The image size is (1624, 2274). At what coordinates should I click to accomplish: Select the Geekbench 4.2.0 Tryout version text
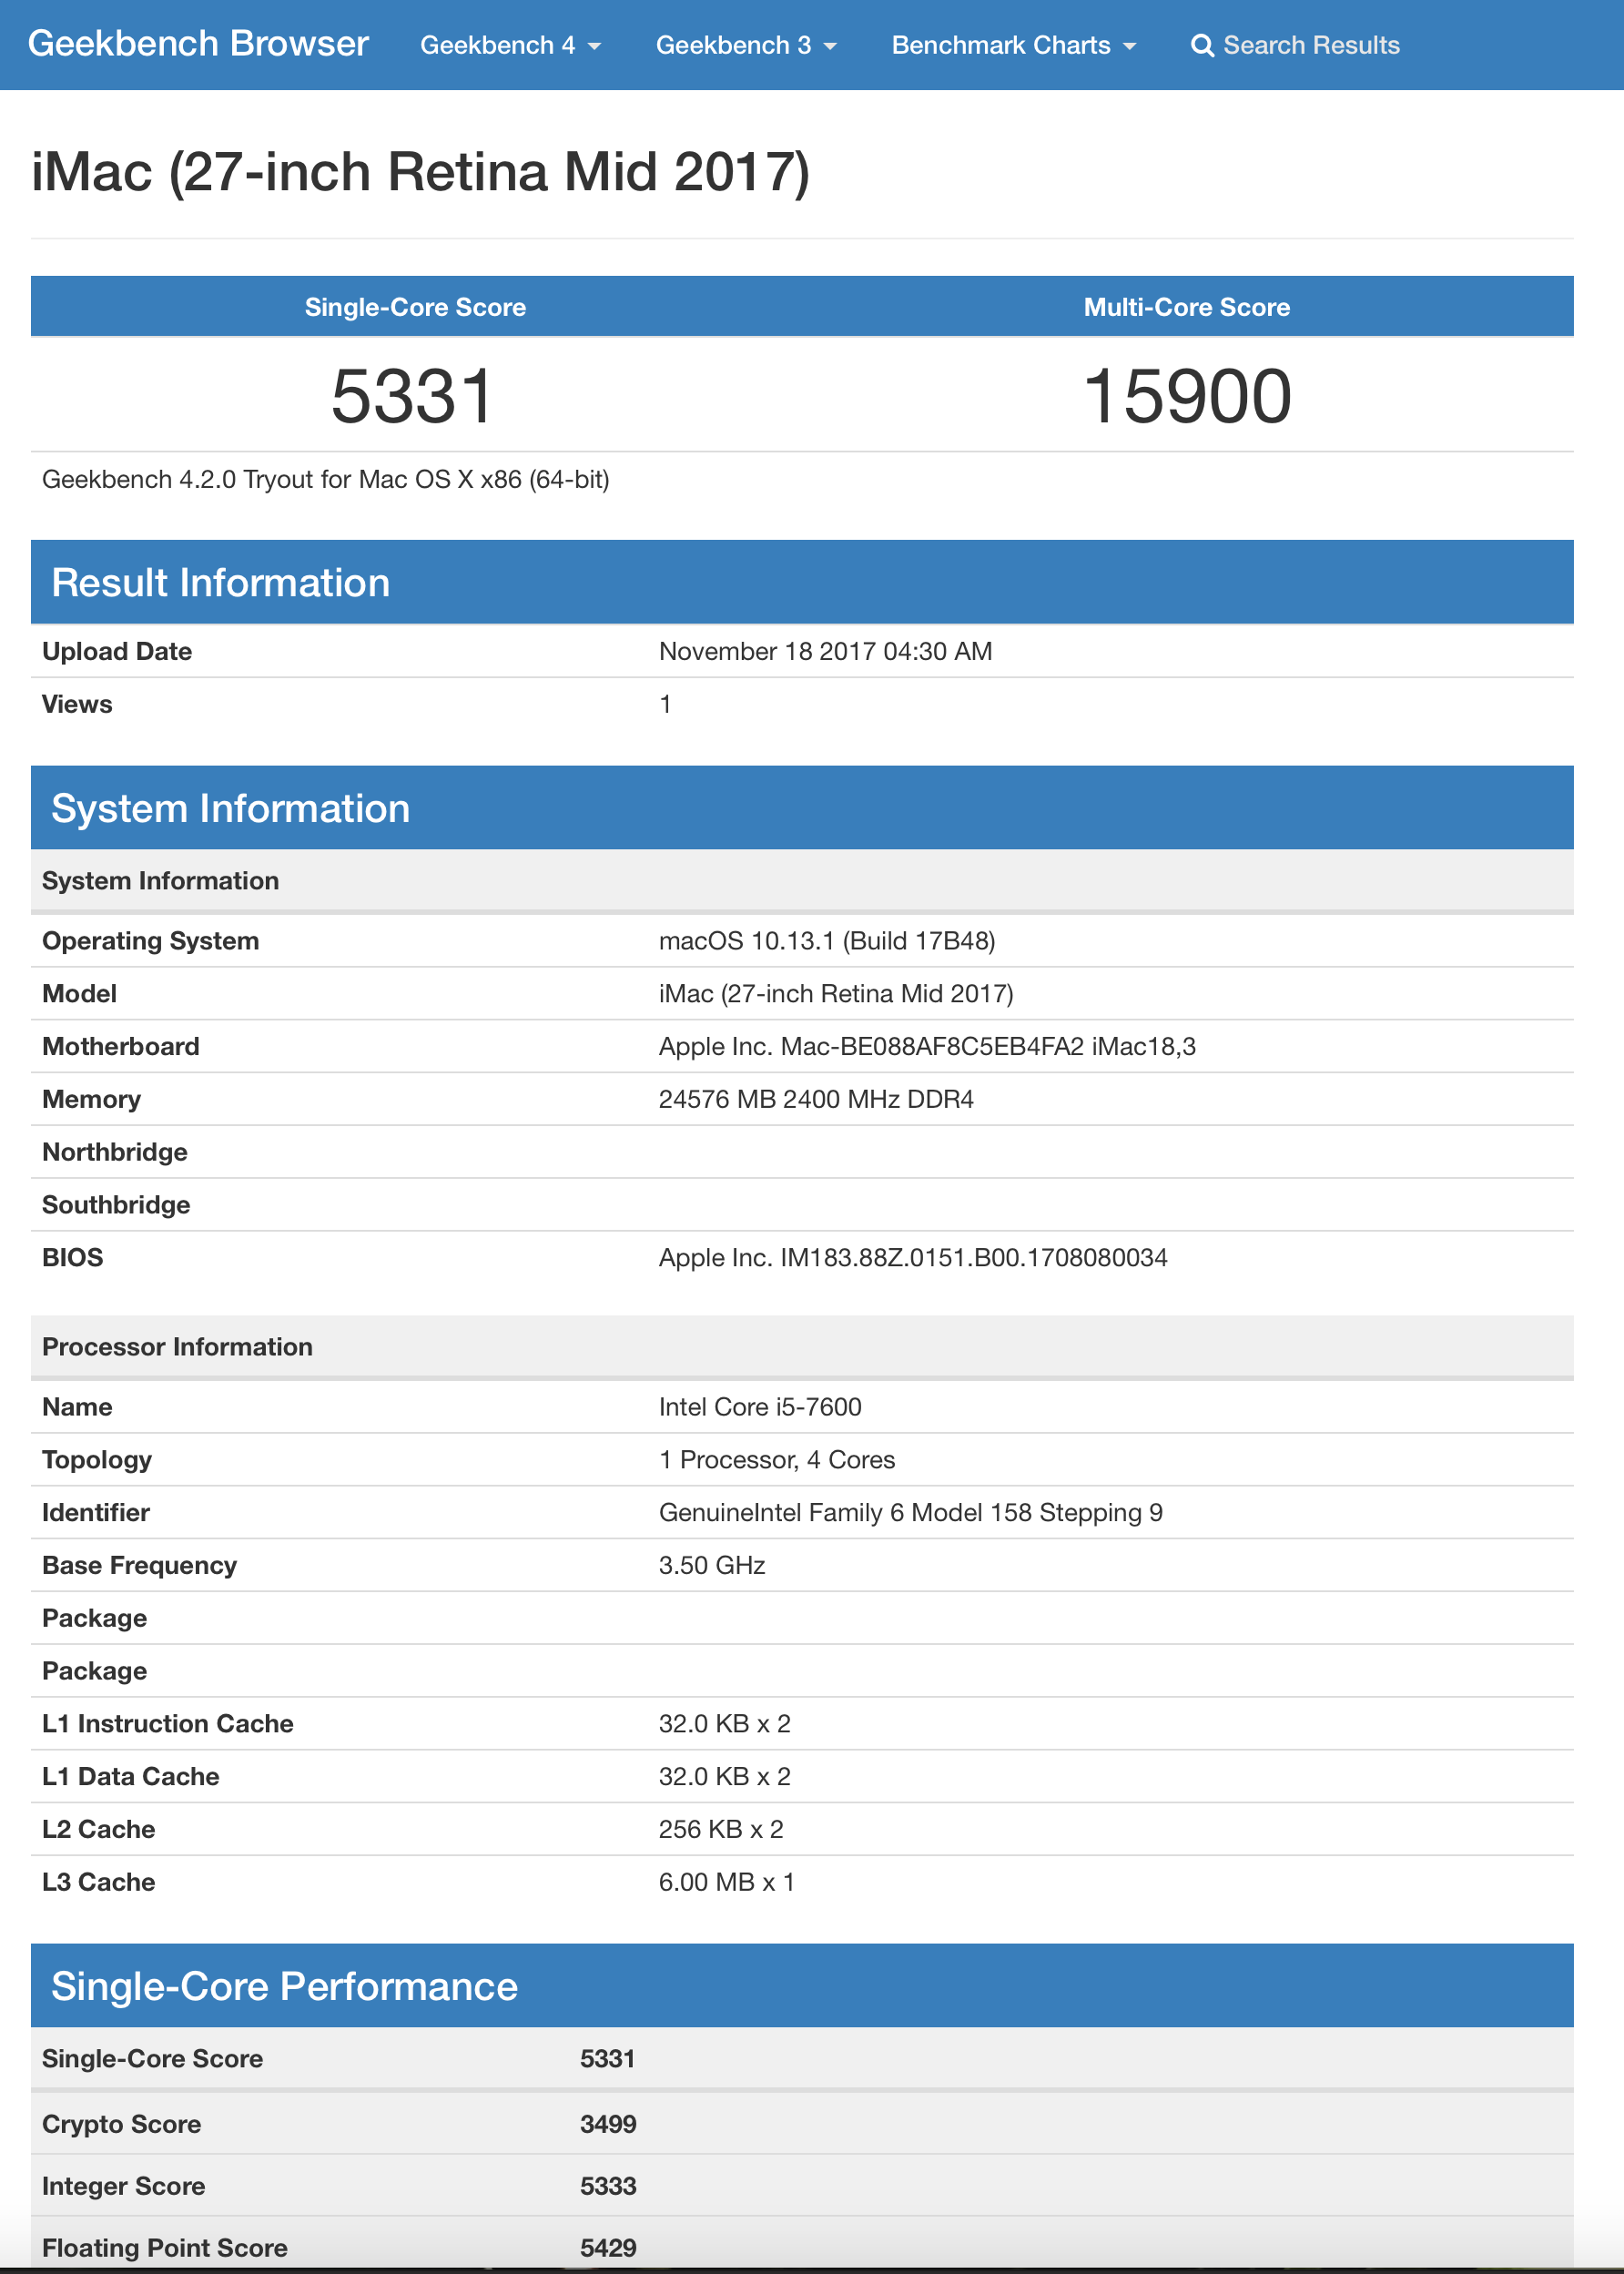325,479
